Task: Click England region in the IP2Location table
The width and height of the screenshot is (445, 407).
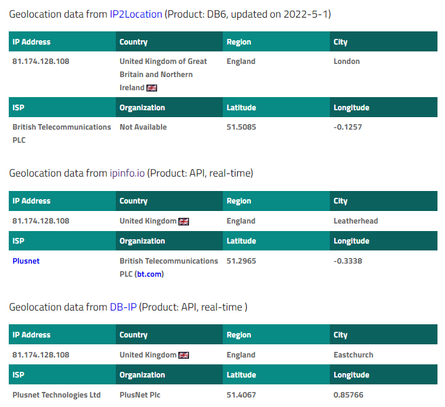Action: coord(241,61)
